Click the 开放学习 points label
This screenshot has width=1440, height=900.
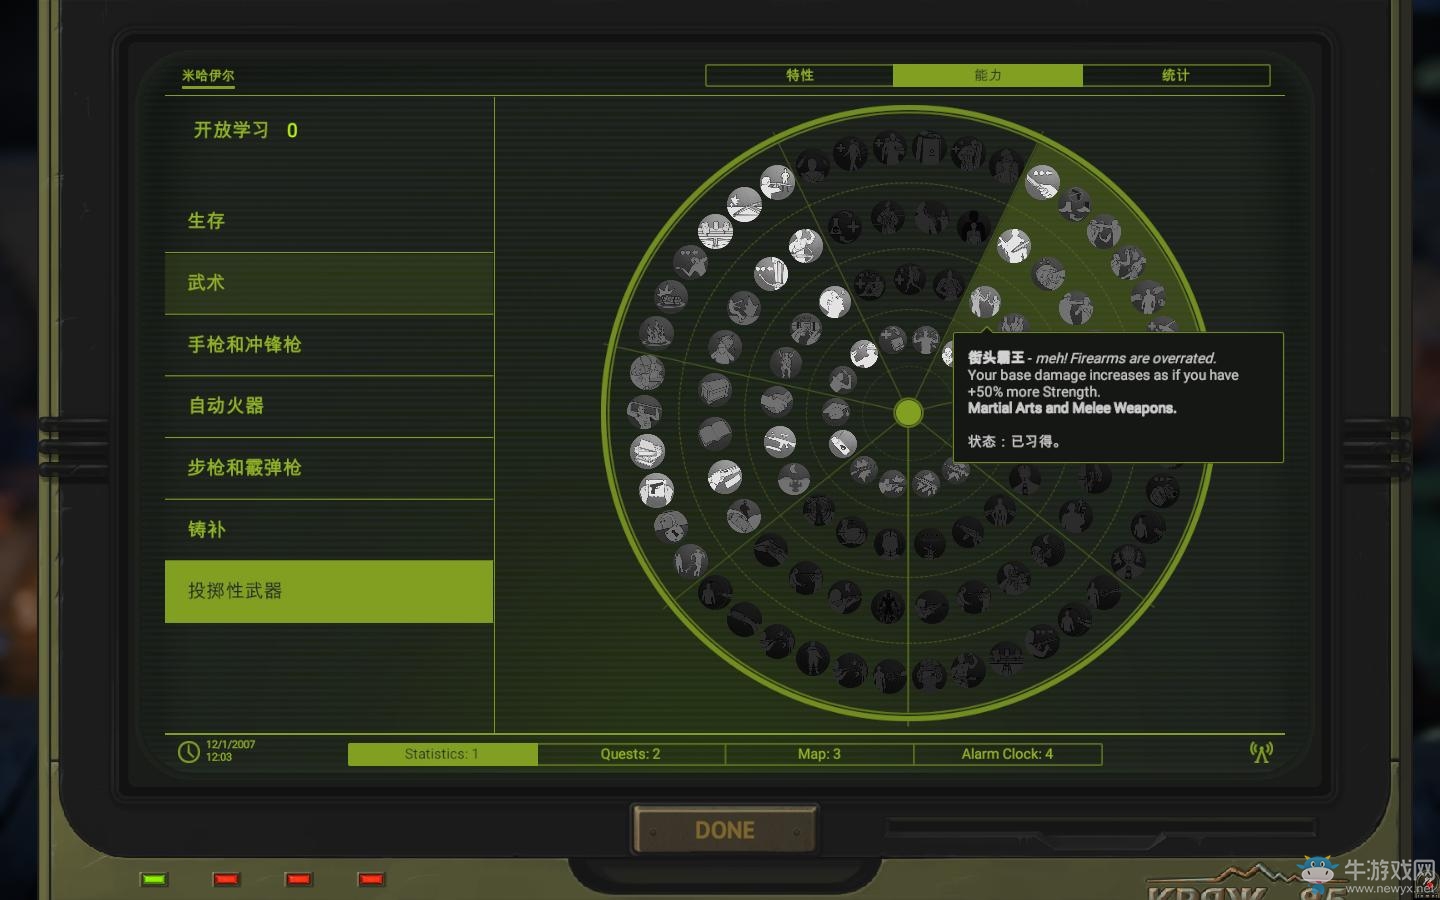(x=231, y=130)
